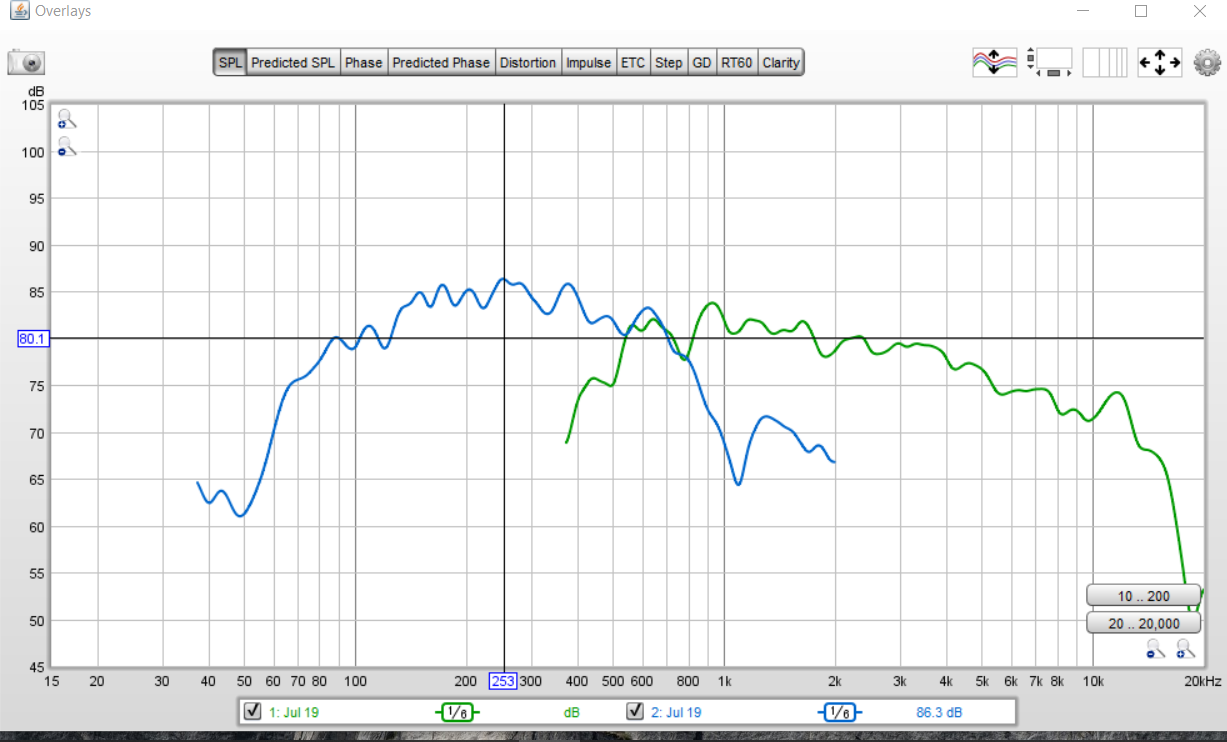
Task: Switch to the Step tab
Action: [x=669, y=62]
